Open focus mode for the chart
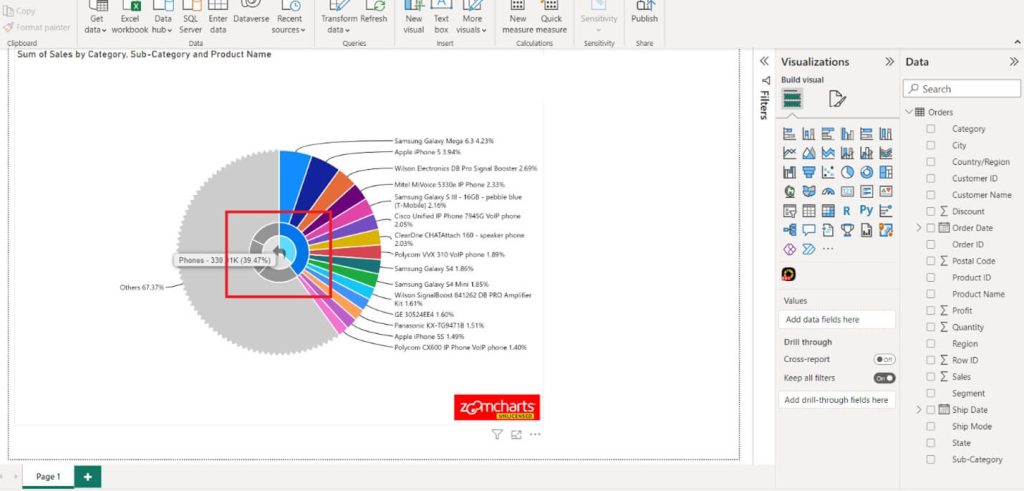1024x491 pixels. [x=517, y=434]
